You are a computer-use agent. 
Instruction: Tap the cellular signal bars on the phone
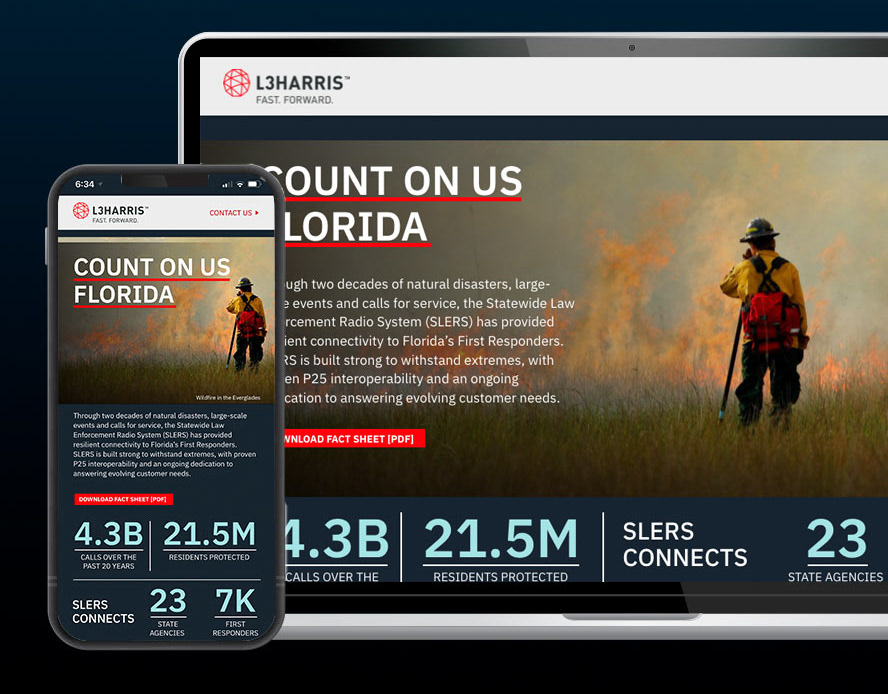(x=227, y=185)
